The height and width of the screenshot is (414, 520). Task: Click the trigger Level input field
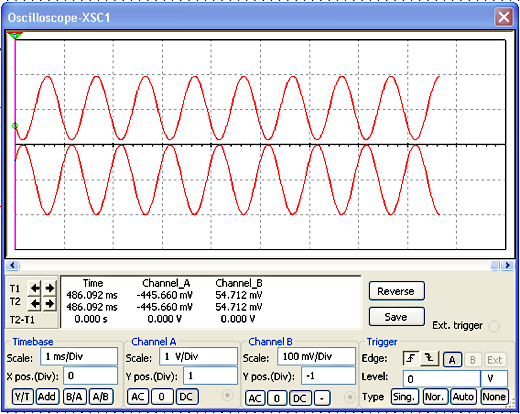click(442, 379)
